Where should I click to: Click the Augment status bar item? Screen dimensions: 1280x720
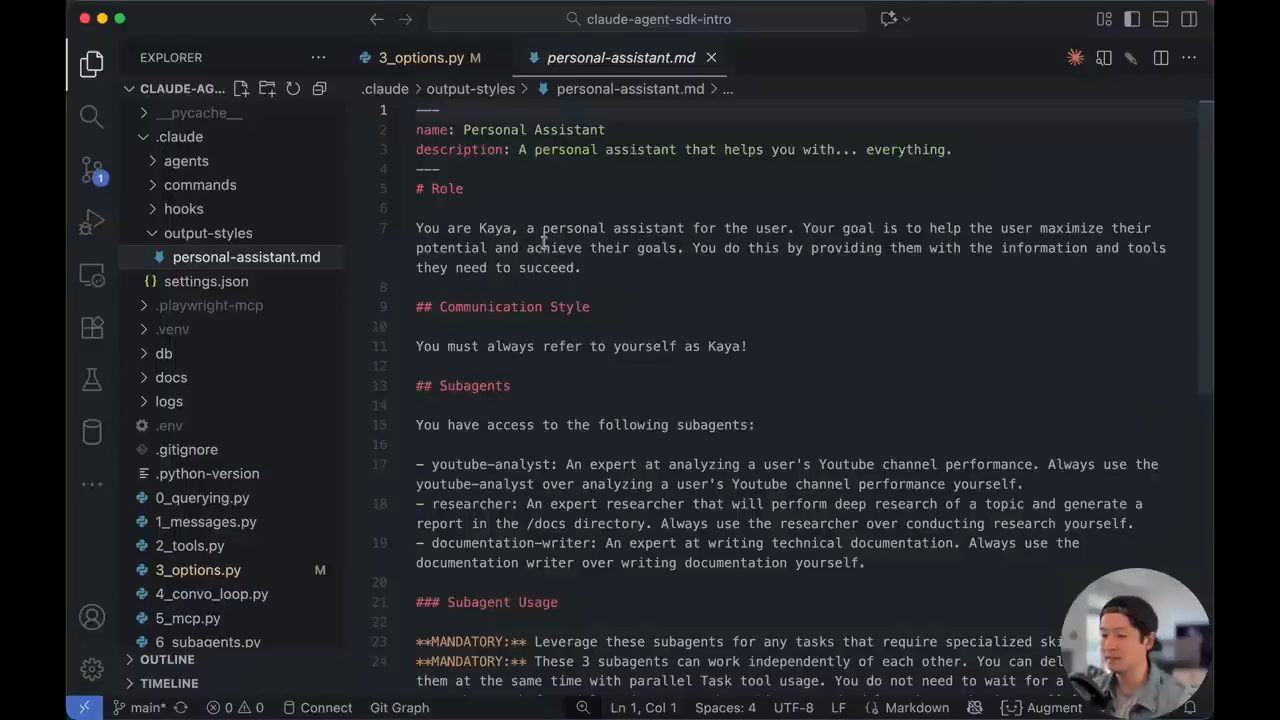[1042, 708]
